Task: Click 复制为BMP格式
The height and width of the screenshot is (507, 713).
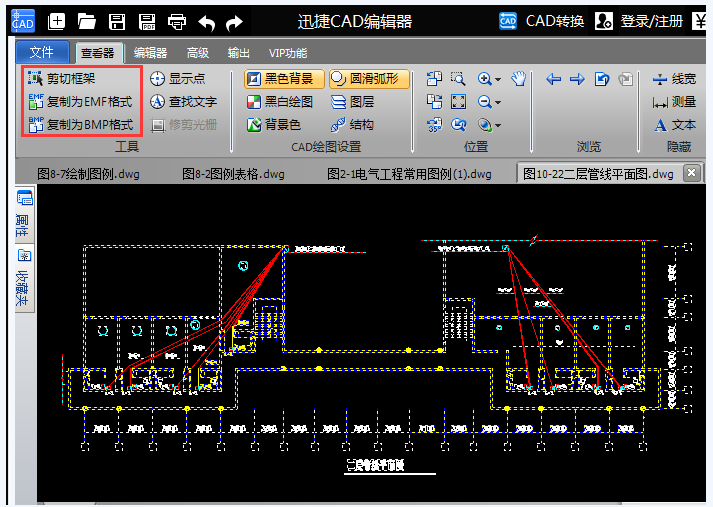Action: coord(80,124)
